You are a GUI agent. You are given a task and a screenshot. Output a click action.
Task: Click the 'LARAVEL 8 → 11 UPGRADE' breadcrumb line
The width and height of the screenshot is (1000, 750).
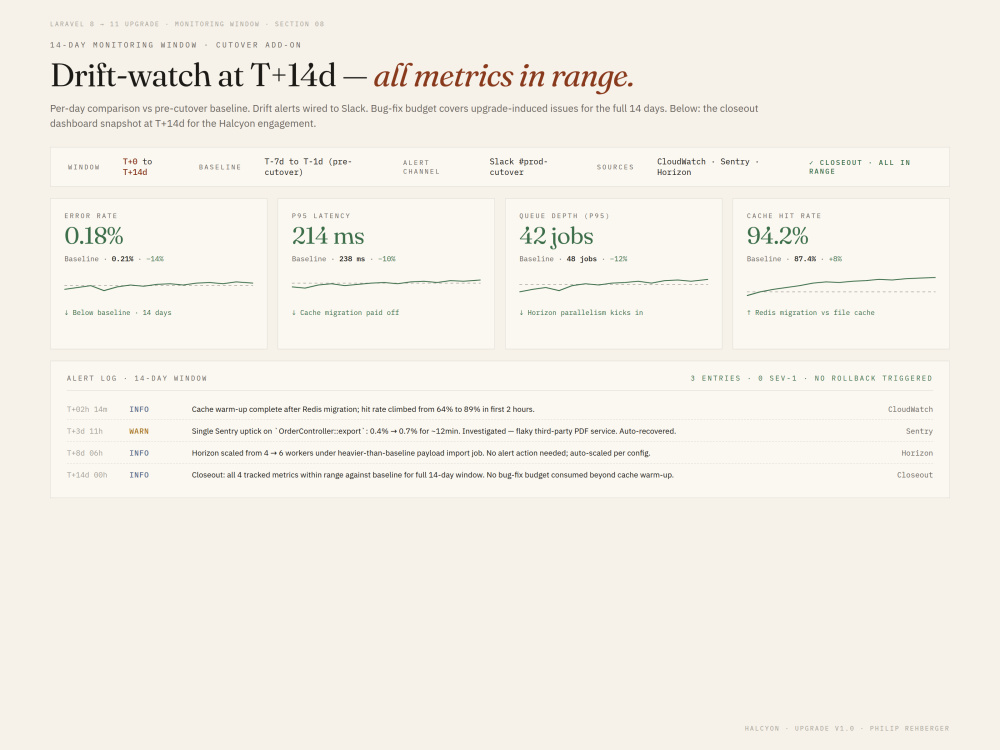coord(187,24)
